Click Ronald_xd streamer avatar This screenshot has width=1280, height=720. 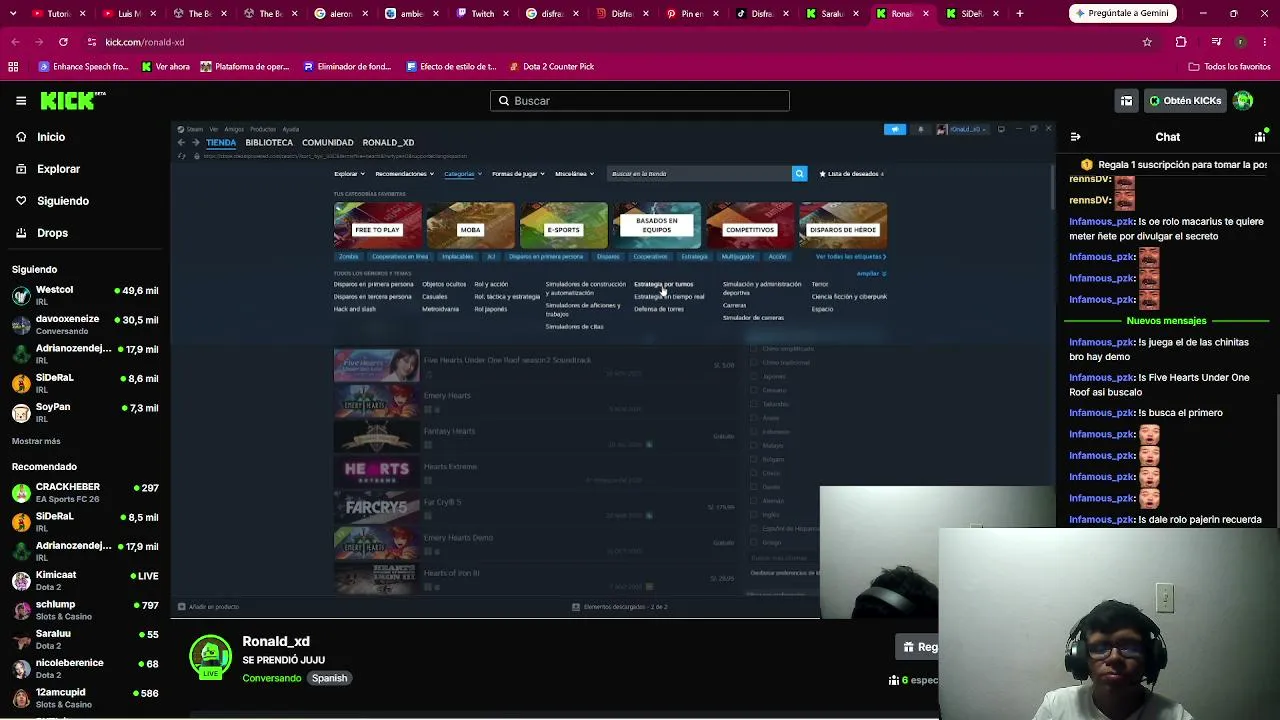[210, 658]
